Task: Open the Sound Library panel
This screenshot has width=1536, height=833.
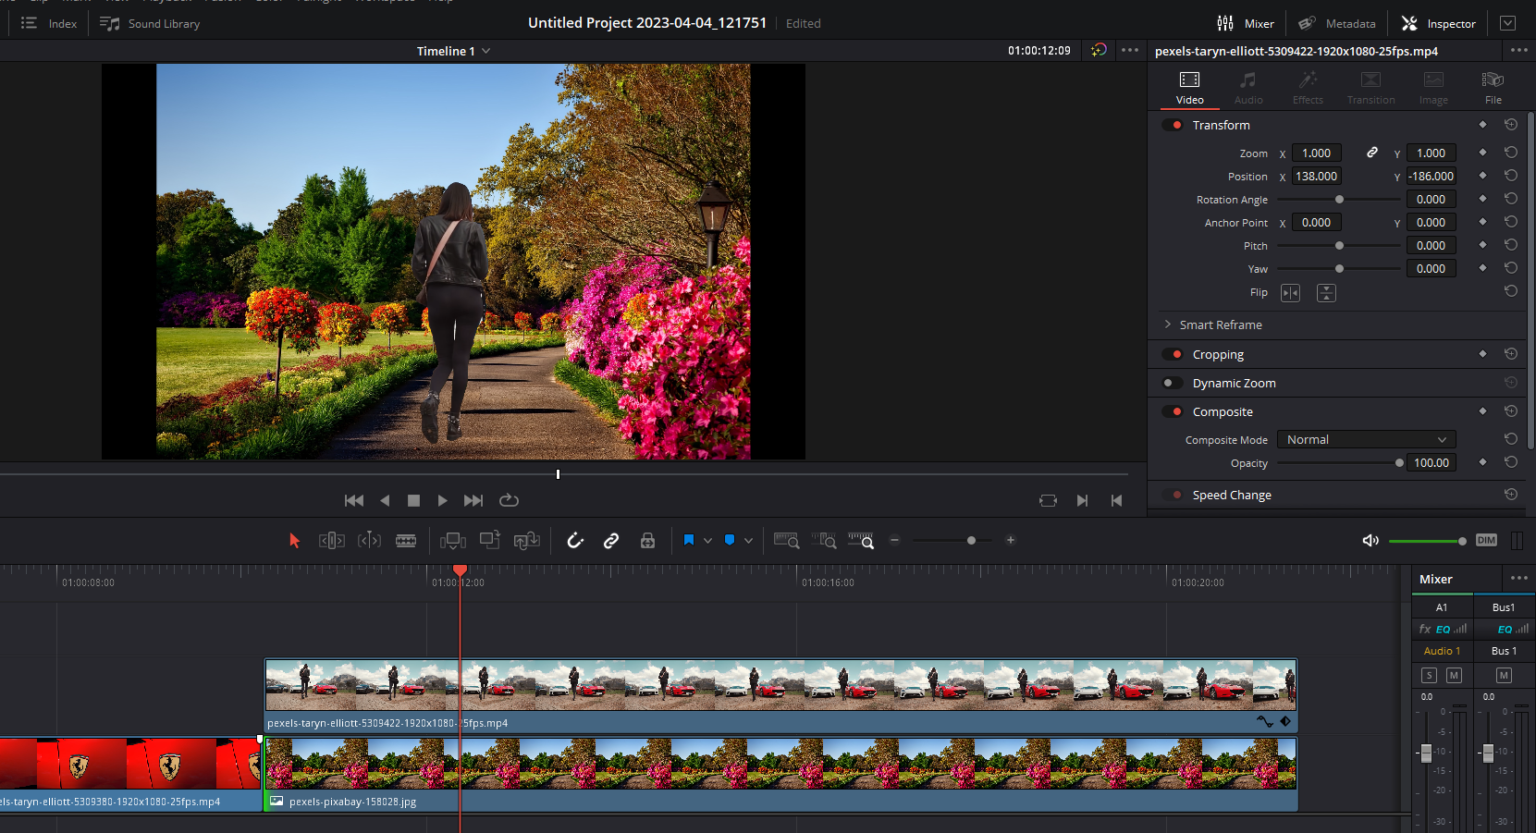Action: pyautogui.click(x=150, y=23)
